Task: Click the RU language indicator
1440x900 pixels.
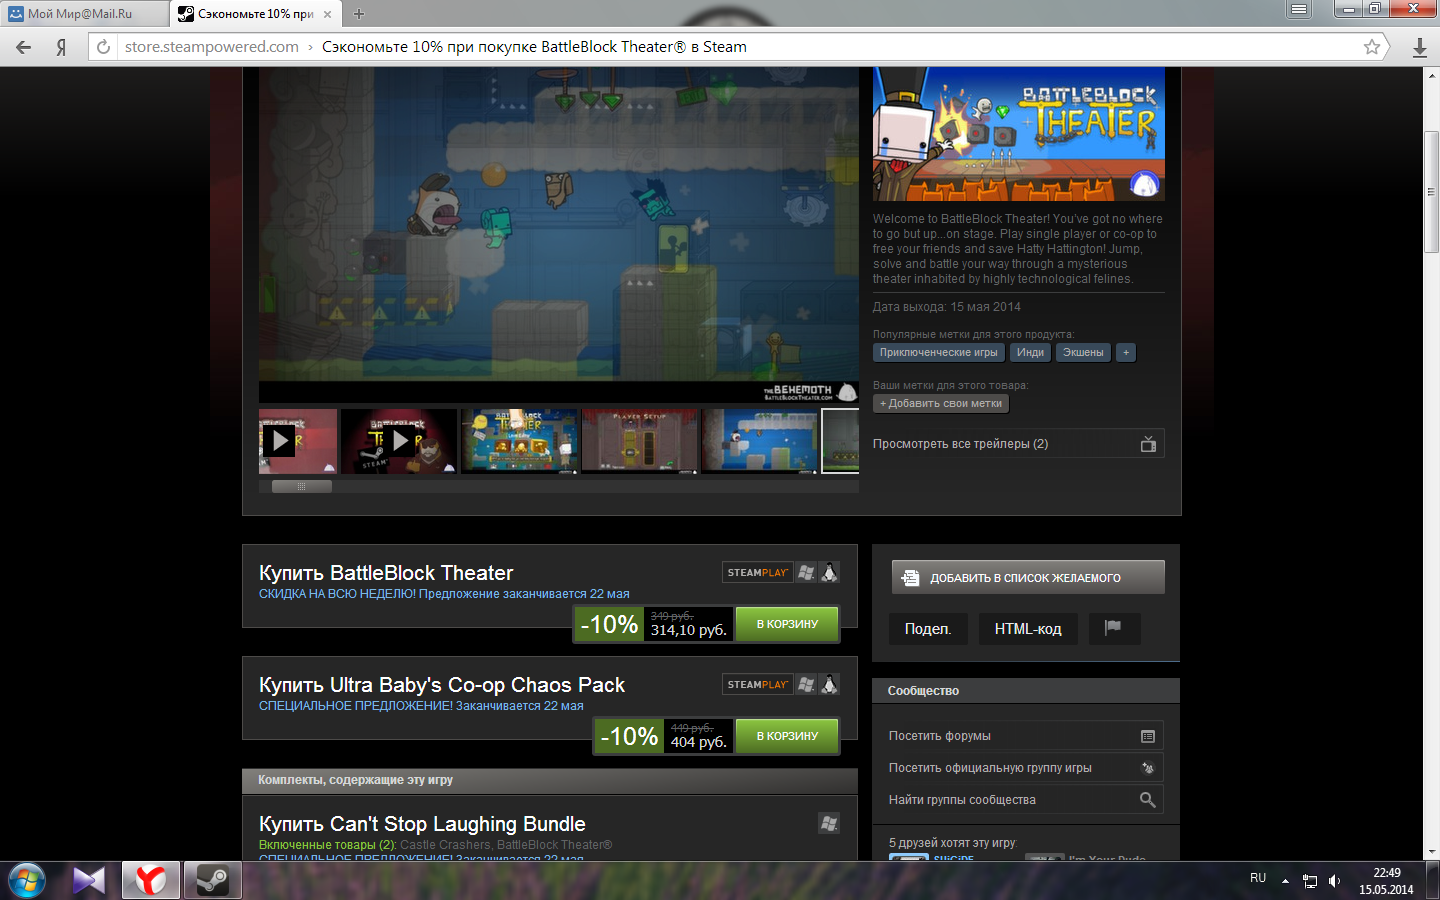Action: point(1258,878)
